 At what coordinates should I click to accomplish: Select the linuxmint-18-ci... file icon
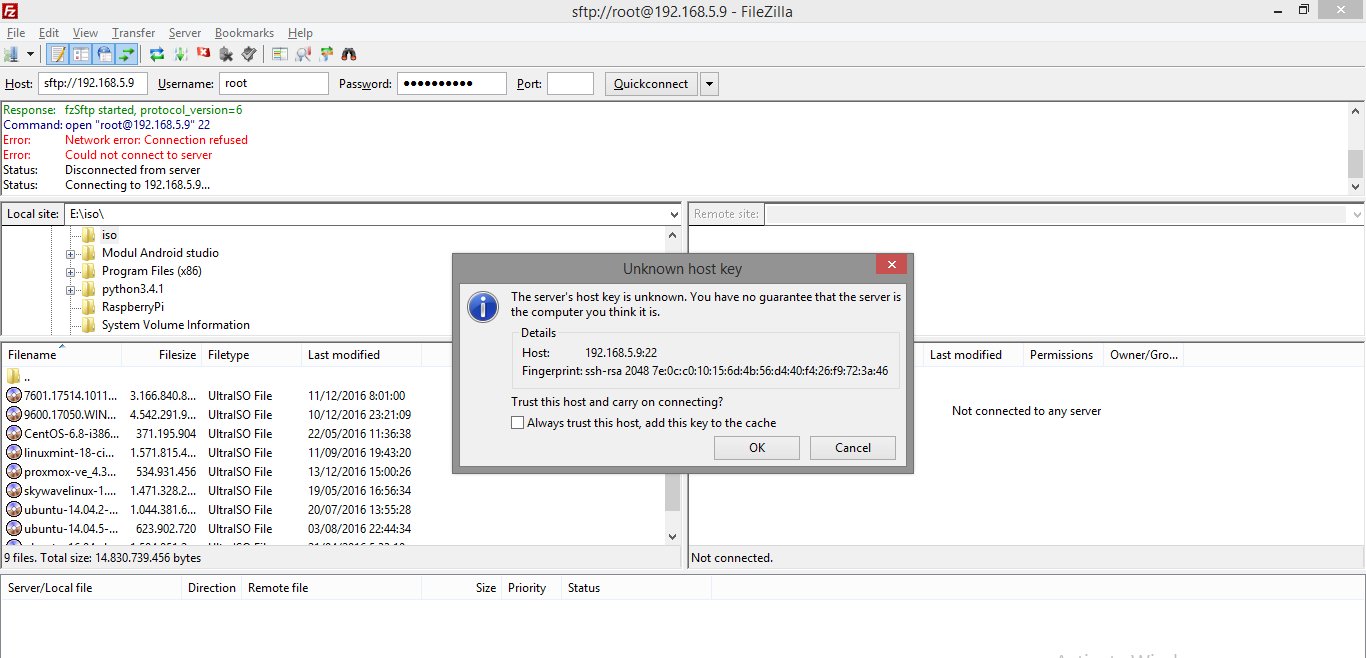(14, 453)
